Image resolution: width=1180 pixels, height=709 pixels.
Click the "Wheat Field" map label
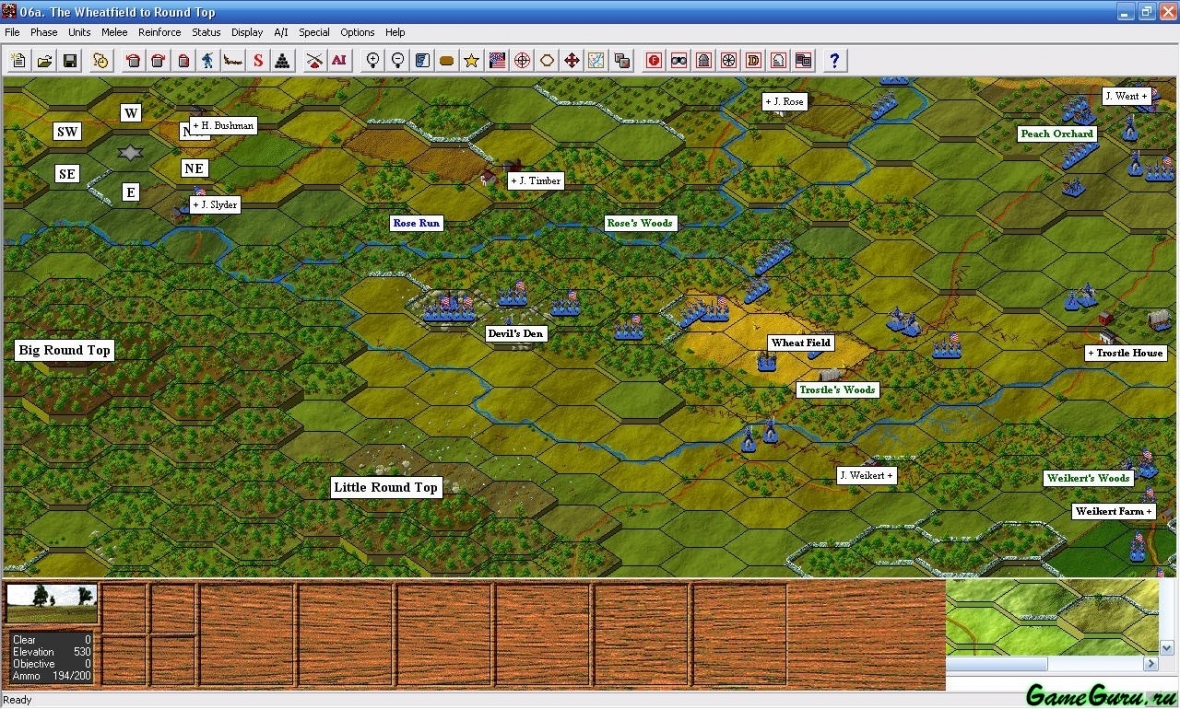pyautogui.click(x=801, y=342)
